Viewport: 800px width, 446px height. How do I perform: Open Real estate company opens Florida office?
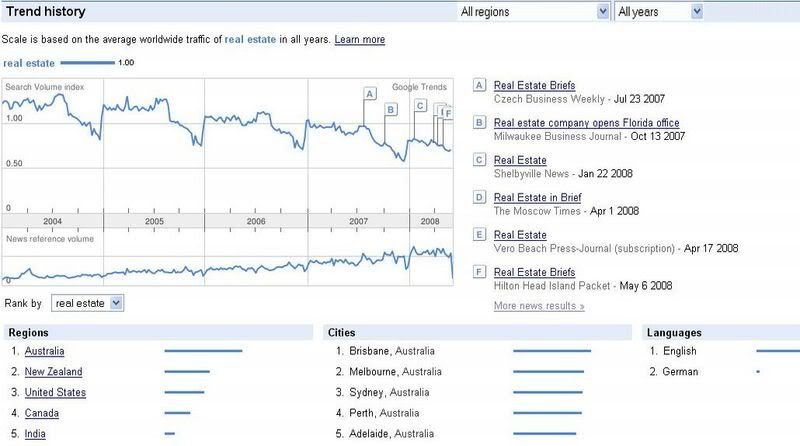click(586, 123)
